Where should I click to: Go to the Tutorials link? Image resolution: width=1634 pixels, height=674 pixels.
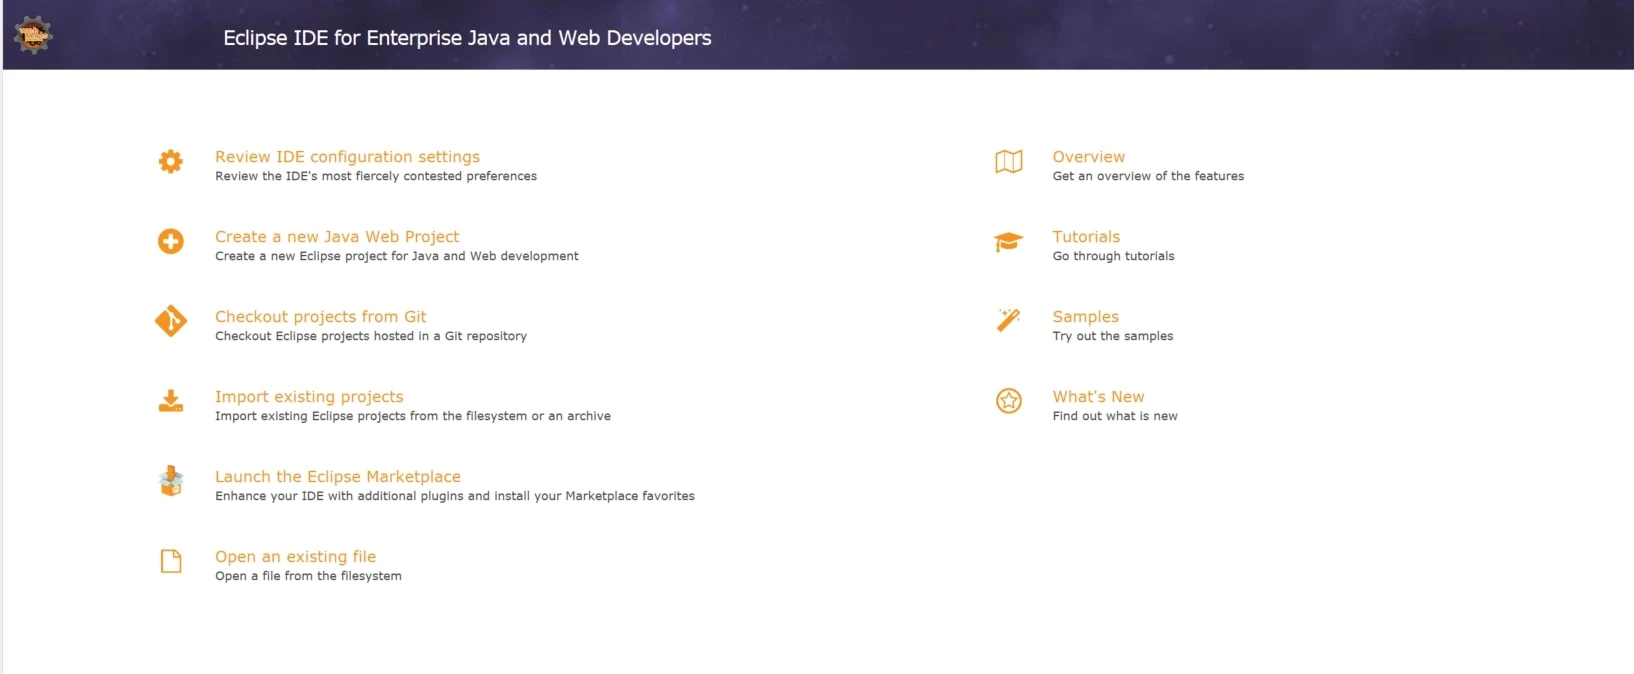pyautogui.click(x=1086, y=237)
